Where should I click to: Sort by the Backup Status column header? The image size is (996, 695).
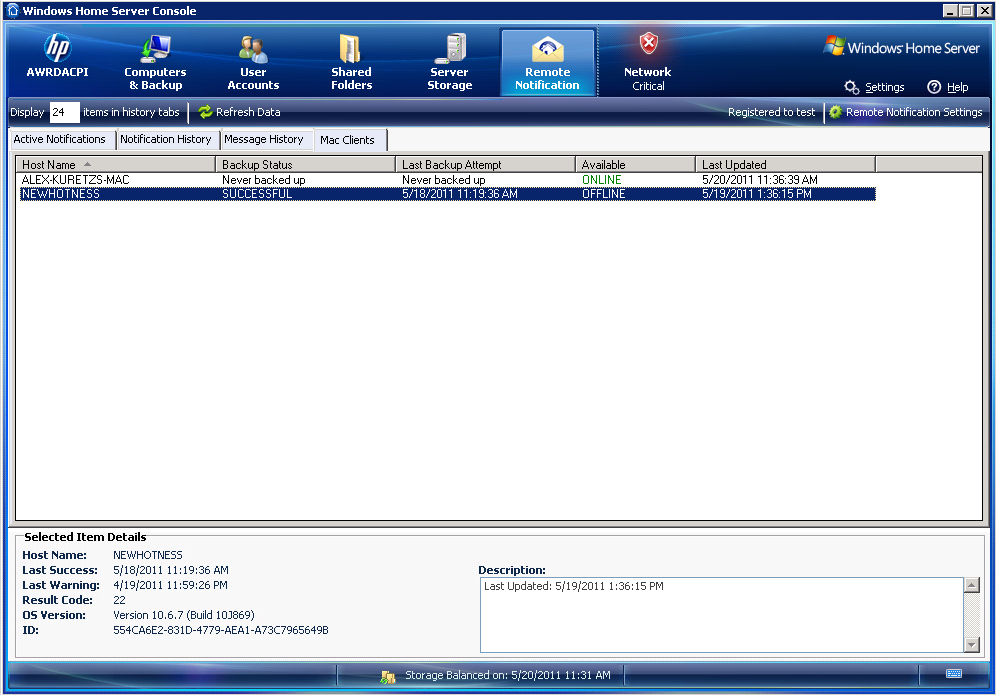(x=305, y=164)
